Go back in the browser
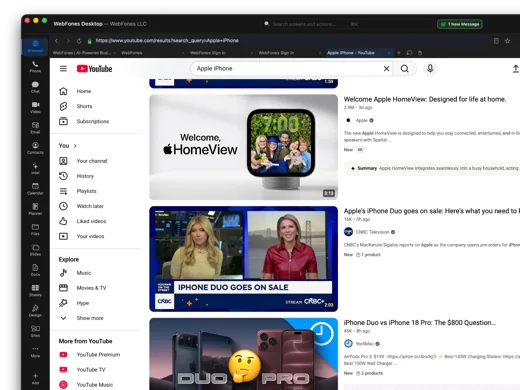This screenshot has height=390, width=520. 56,41
